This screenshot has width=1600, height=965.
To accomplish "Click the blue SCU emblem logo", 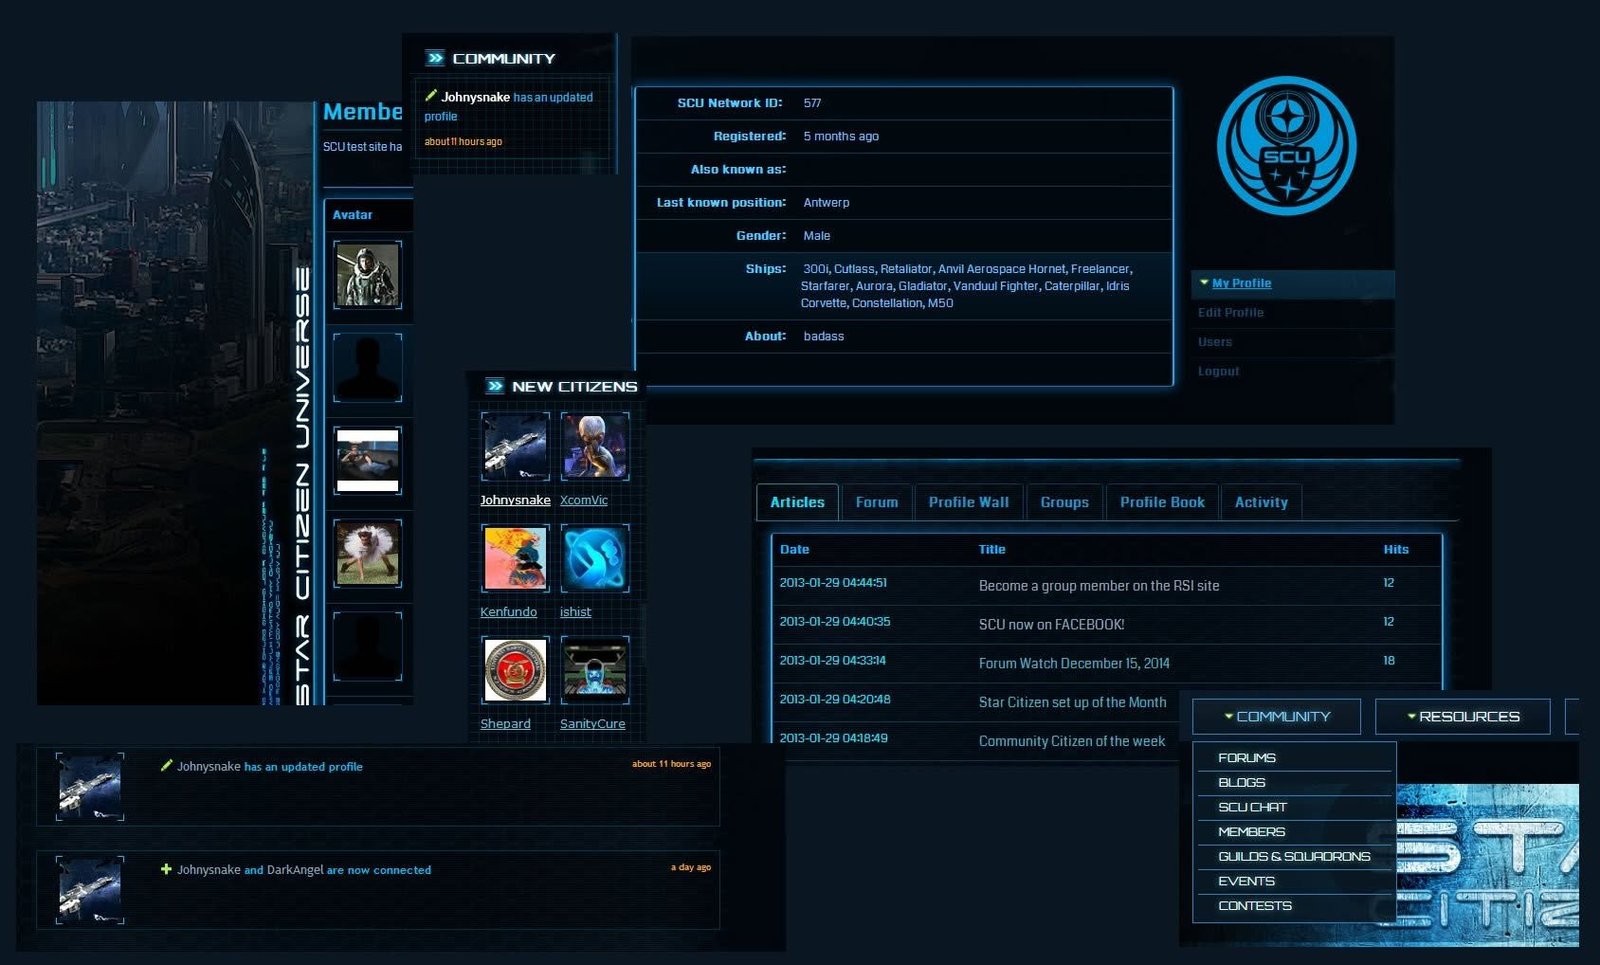I will (1286, 146).
